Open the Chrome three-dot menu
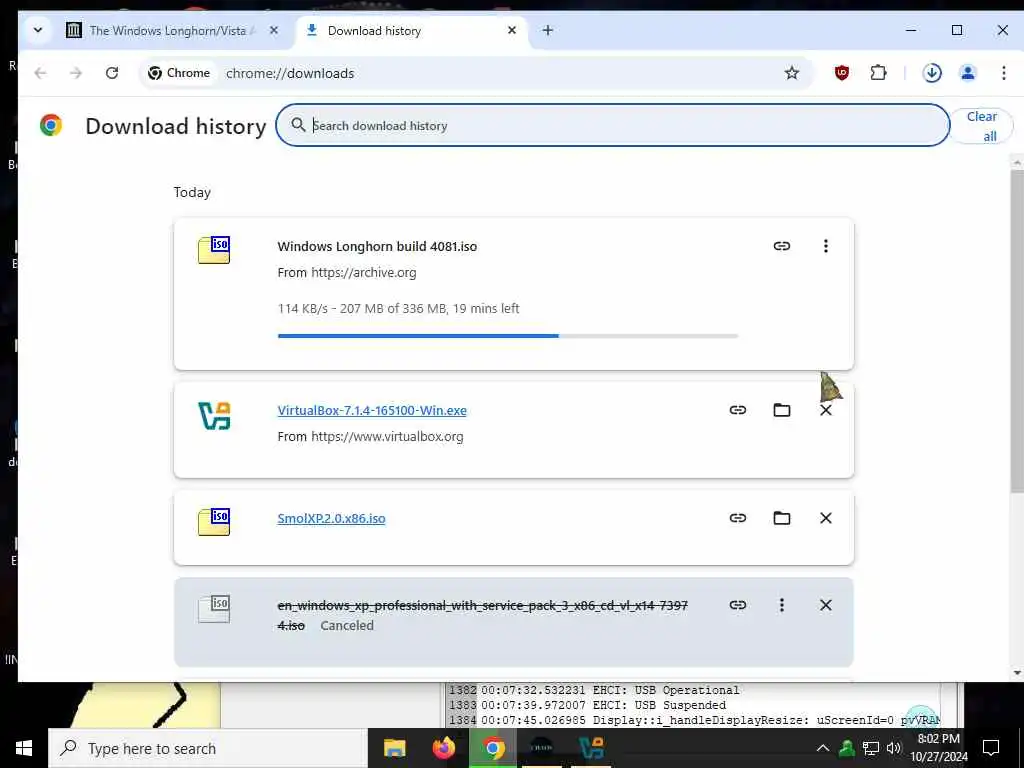This screenshot has height=768, width=1024. 1004,73
